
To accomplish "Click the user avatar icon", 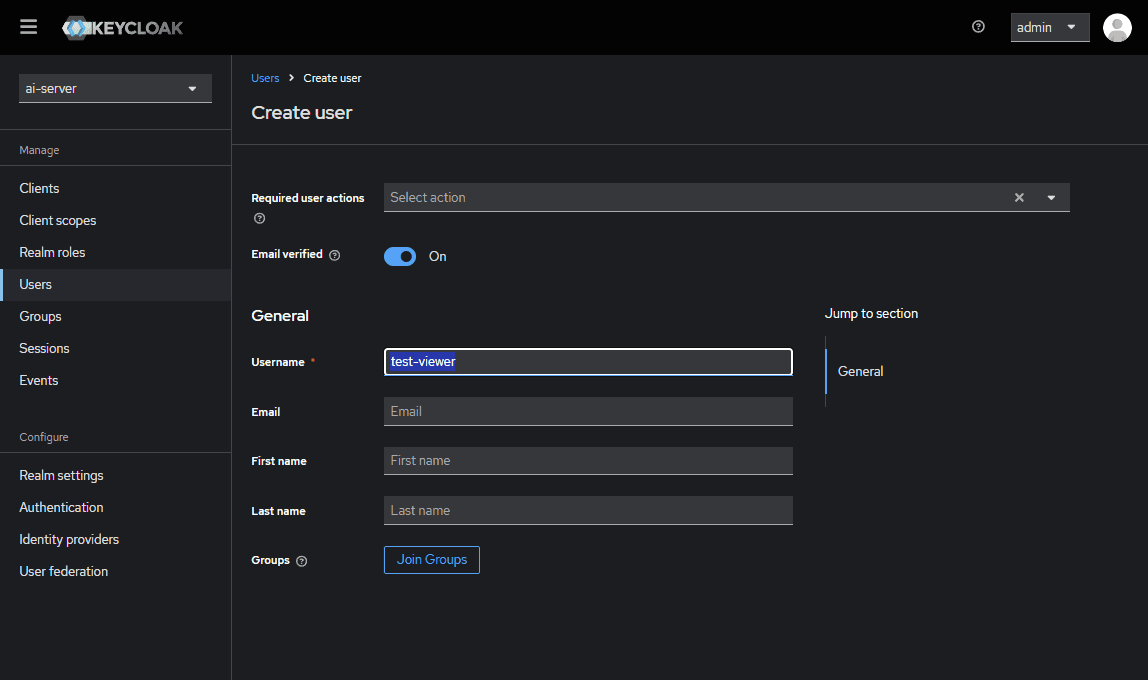I will pos(1117,28).
